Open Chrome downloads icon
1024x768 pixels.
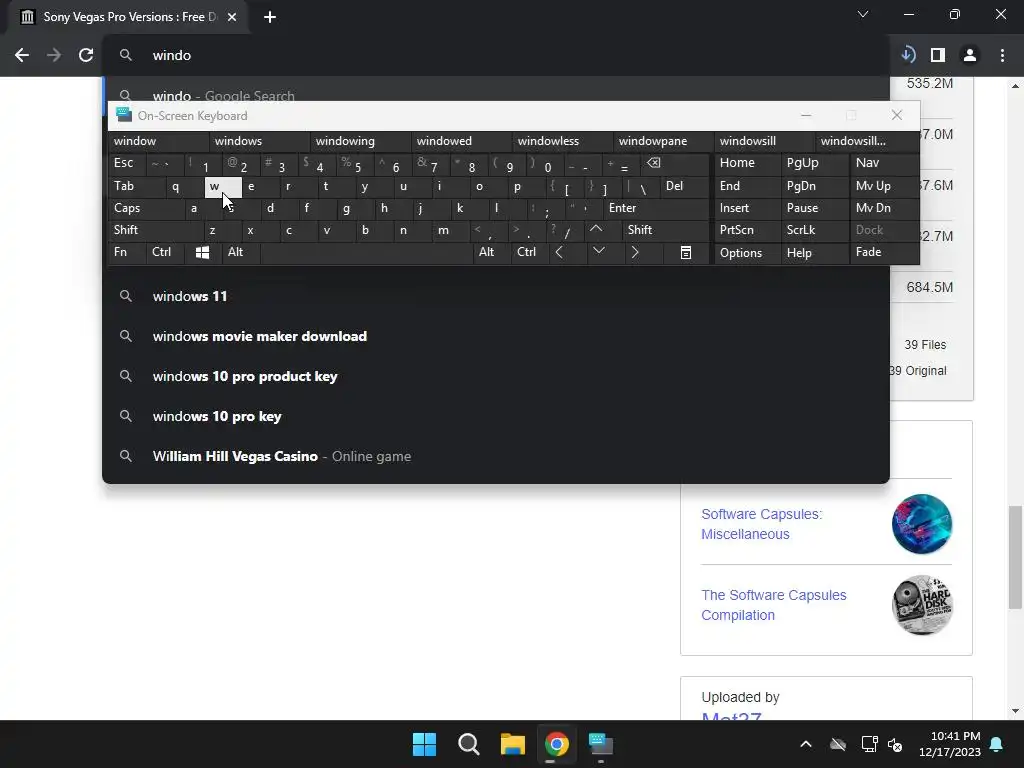point(908,55)
